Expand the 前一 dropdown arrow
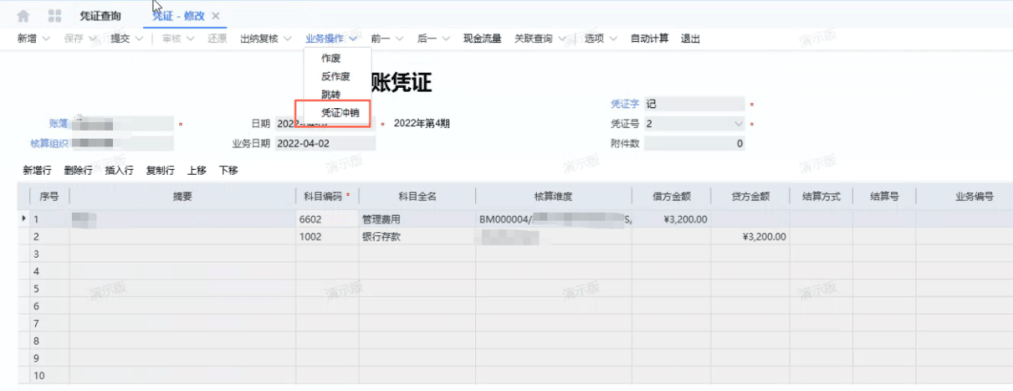 pos(399,39)
